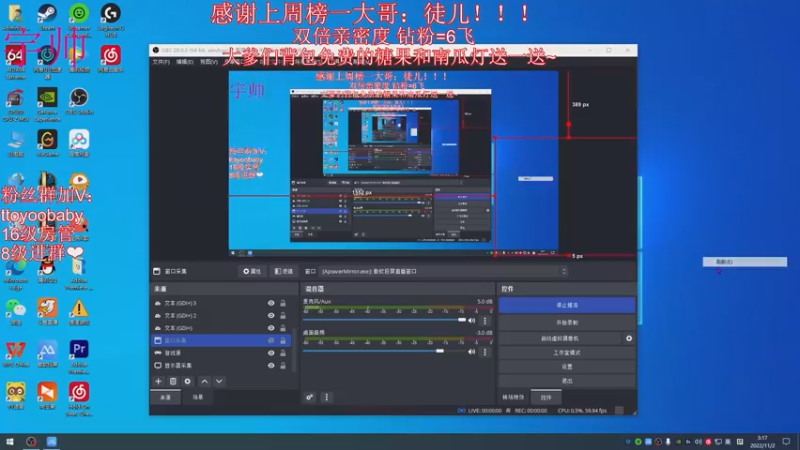Mute the 桌面音频 speaker icon
The image size is (800, 450).
472,352
